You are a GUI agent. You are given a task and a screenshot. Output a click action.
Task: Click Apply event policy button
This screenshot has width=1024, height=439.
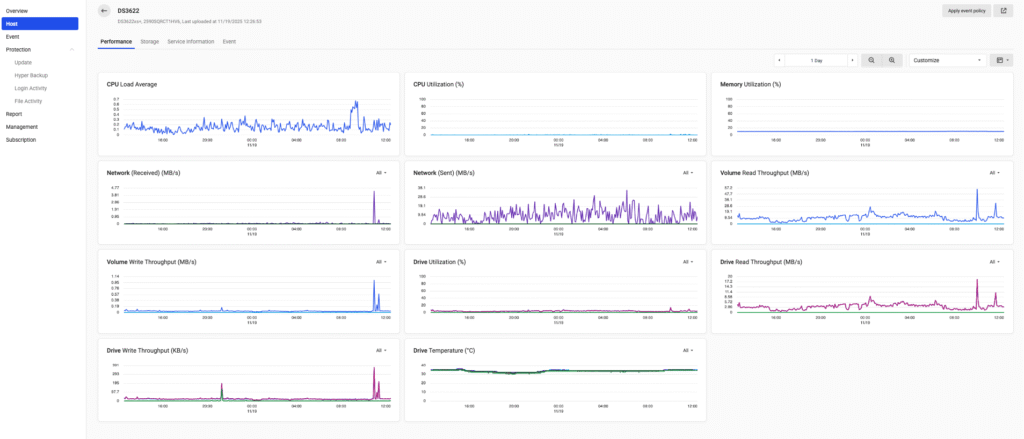tap(965, 10)
